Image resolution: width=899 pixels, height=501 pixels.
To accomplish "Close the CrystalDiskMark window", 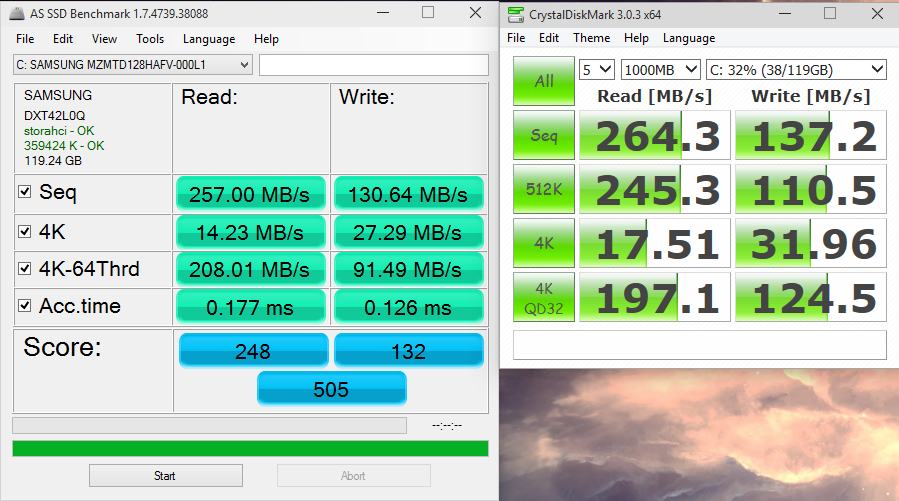I will coord(876,14).
